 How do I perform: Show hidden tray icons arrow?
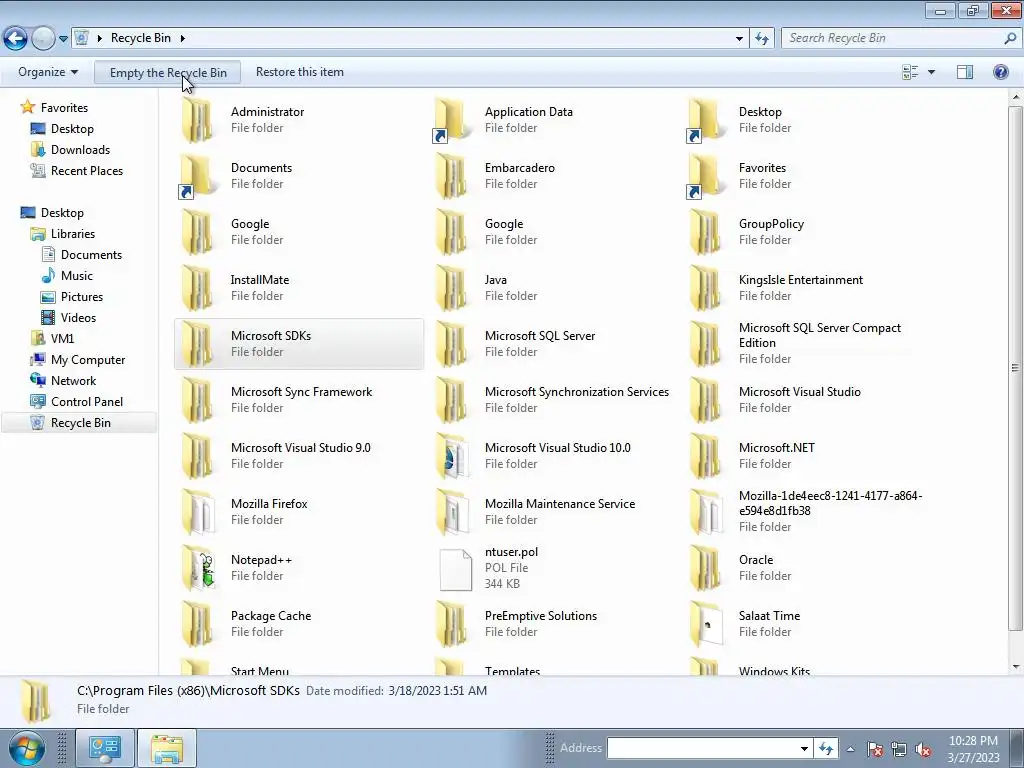pyautogui.click(x=850, y=749)
